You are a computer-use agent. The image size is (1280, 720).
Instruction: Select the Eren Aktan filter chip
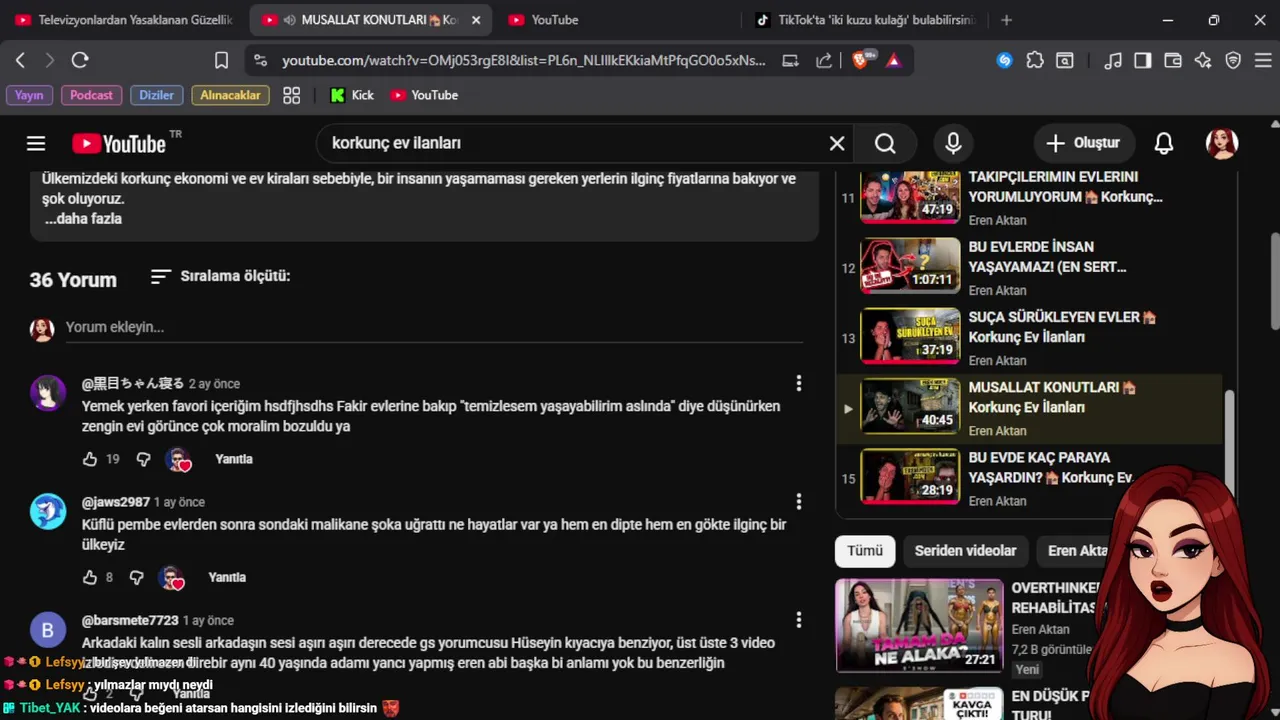pyautogui.click(x=1078, y=551)
